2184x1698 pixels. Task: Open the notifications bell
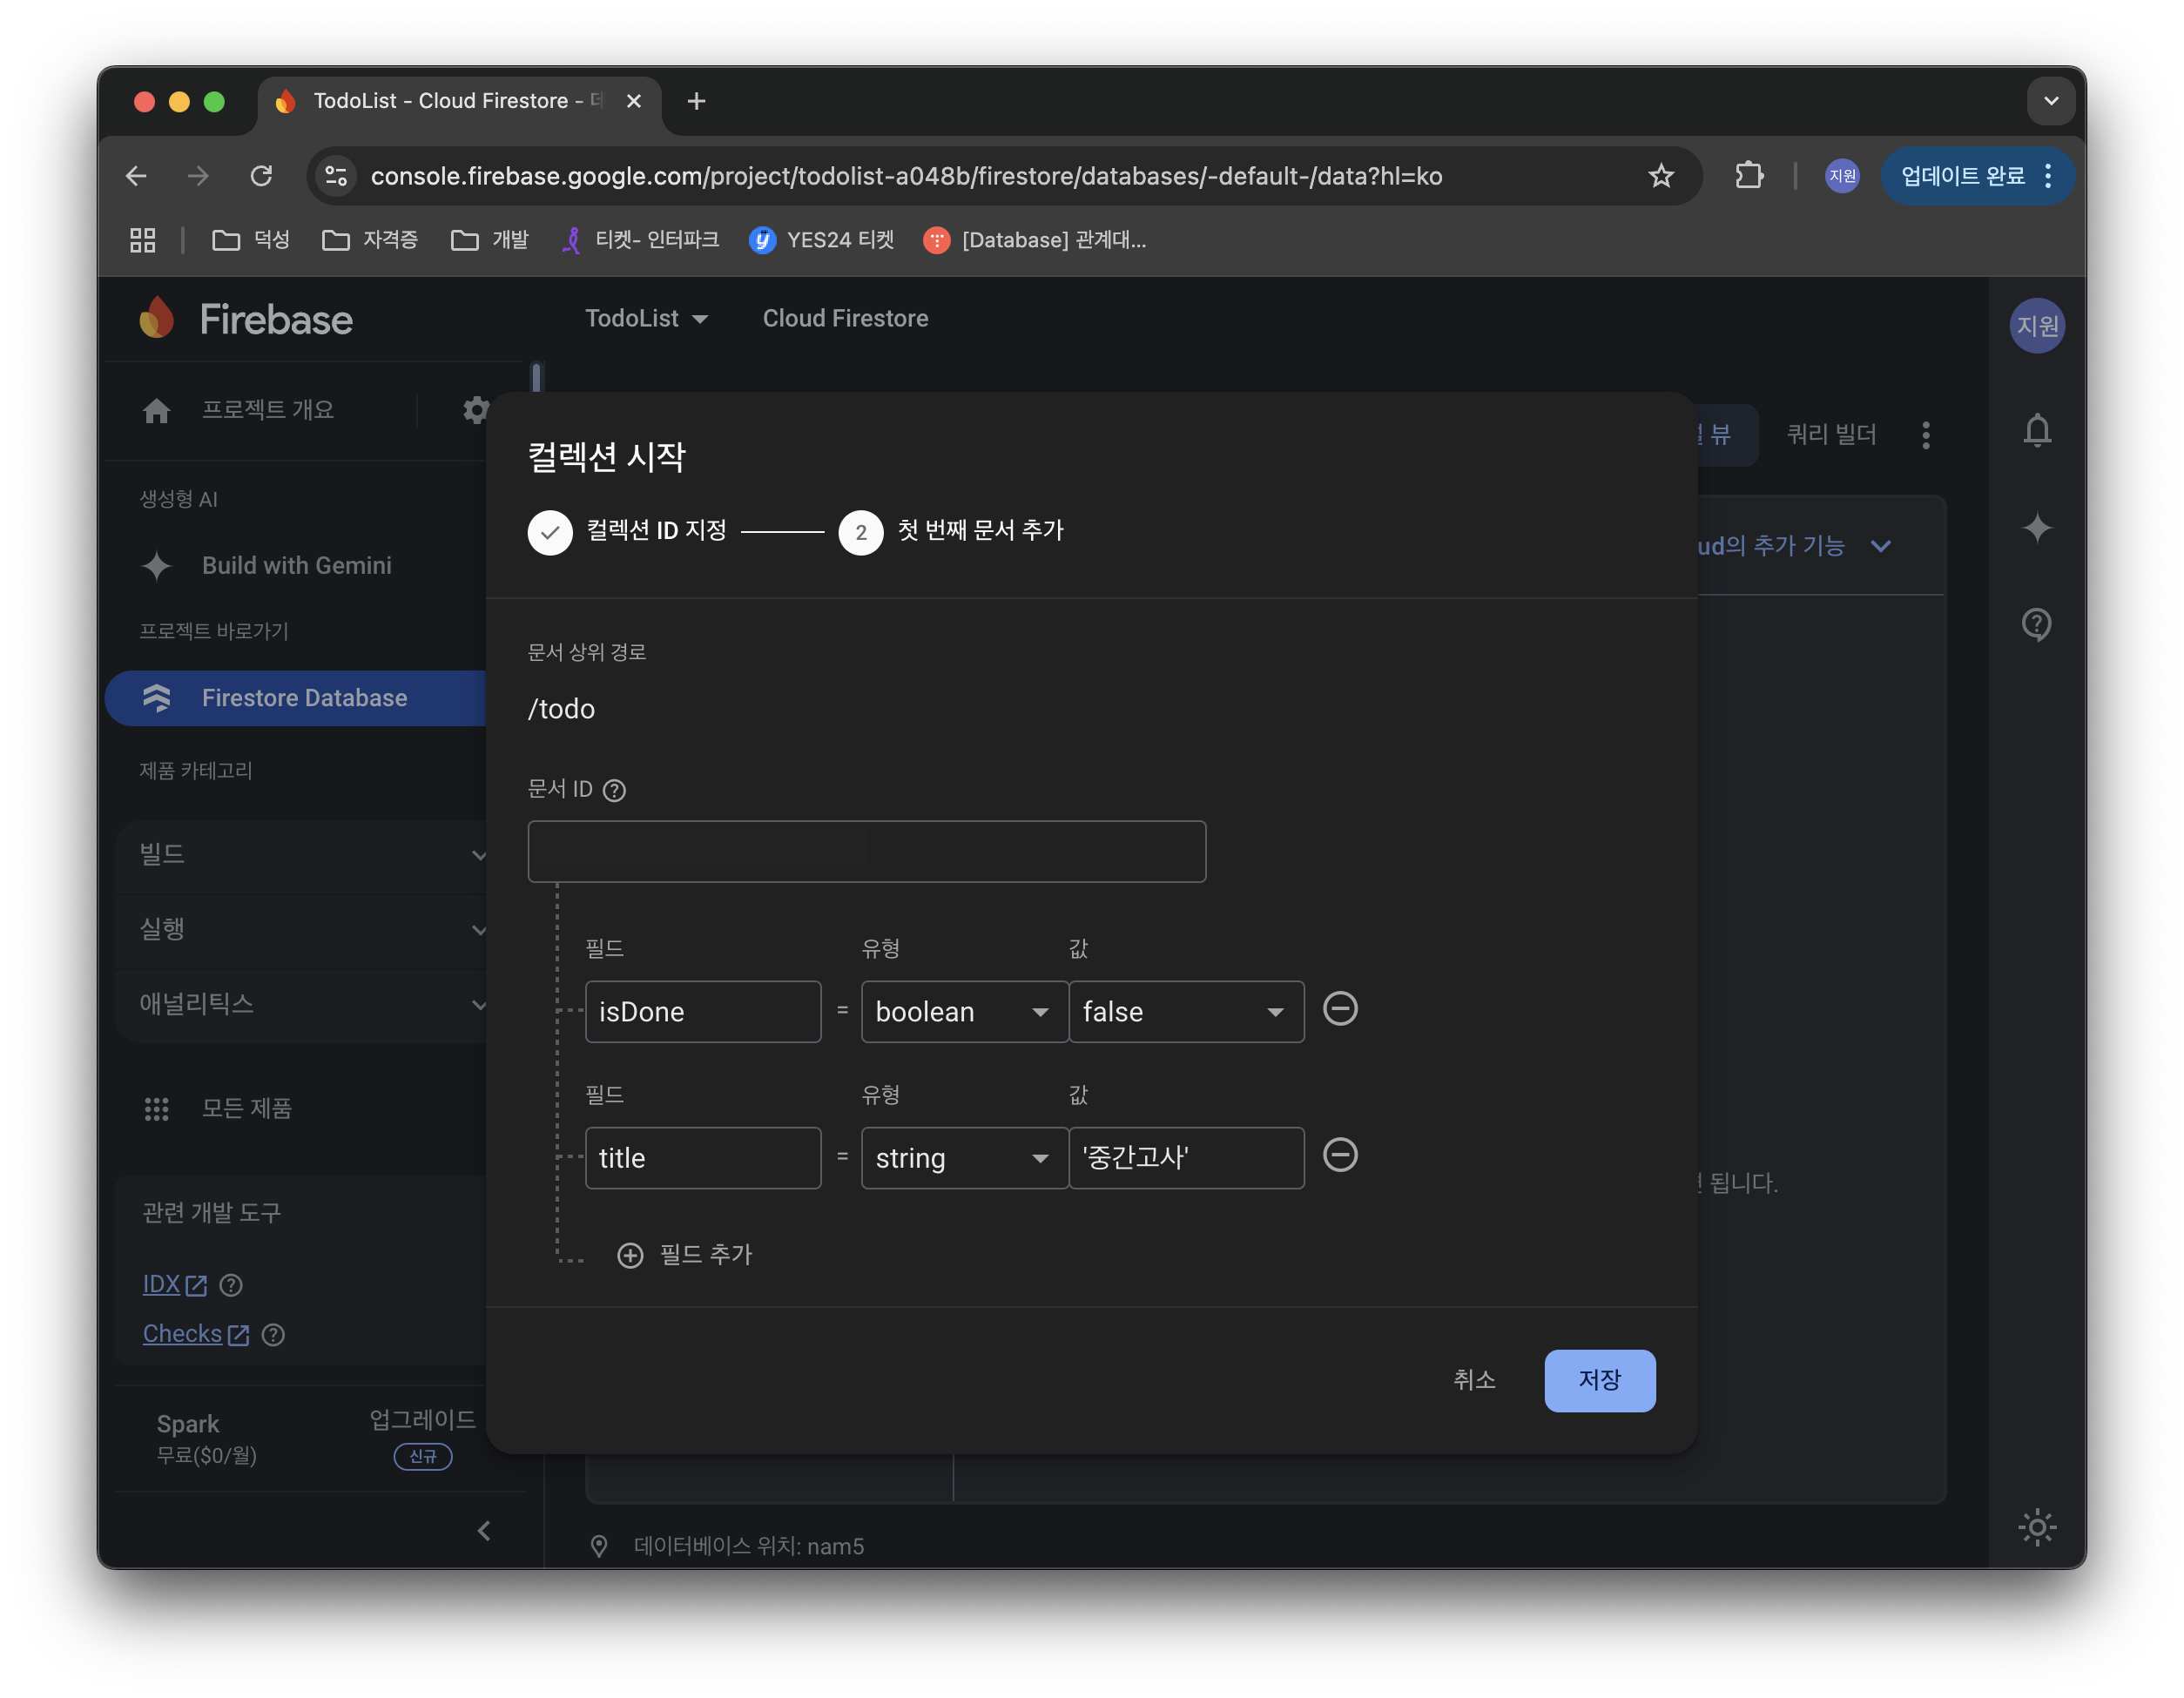[x=2036, y=431]
